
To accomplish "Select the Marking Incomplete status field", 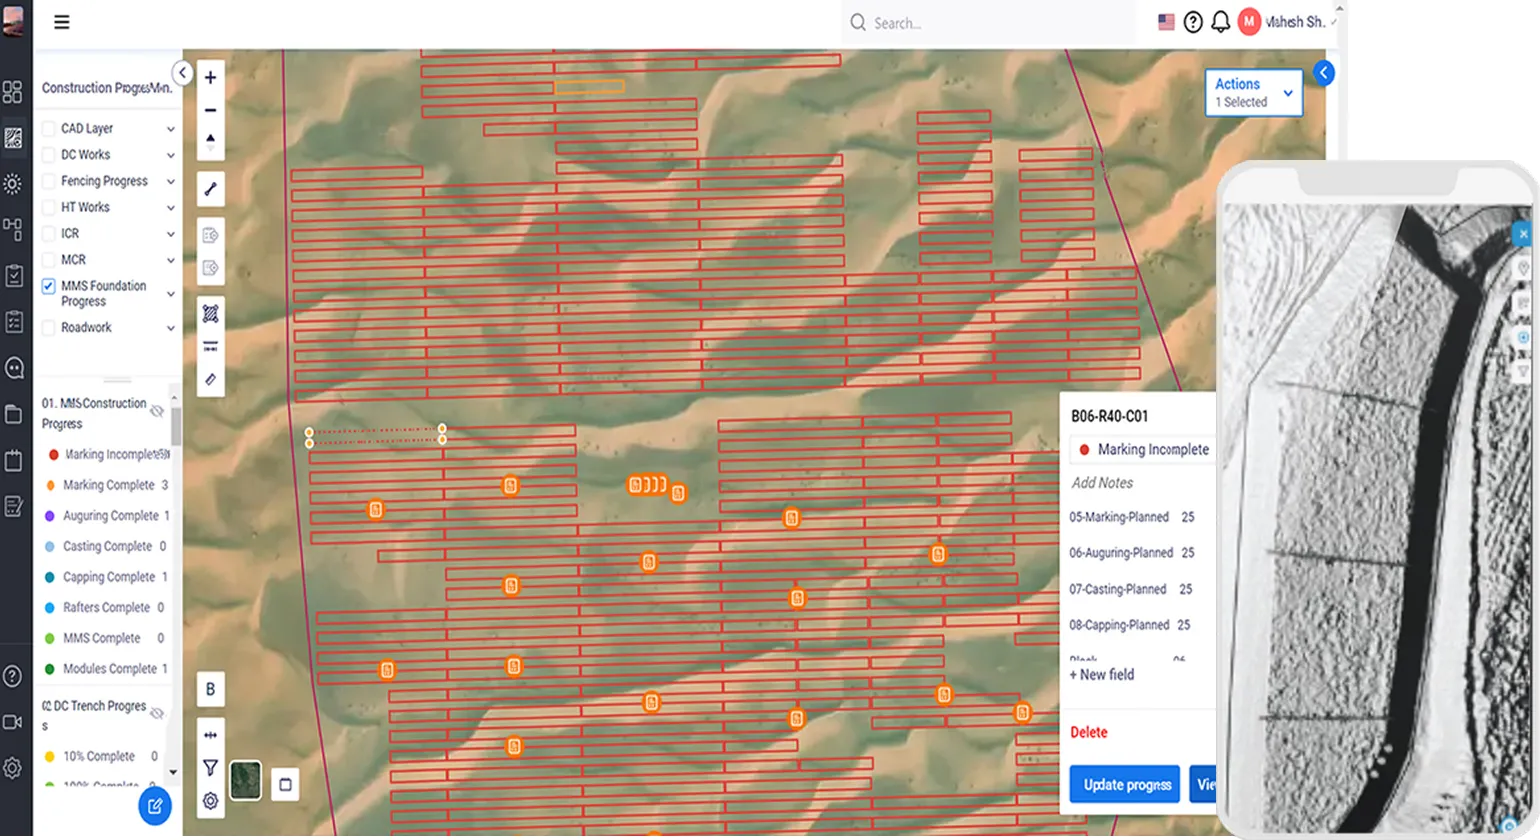I will coord(1142,450).
